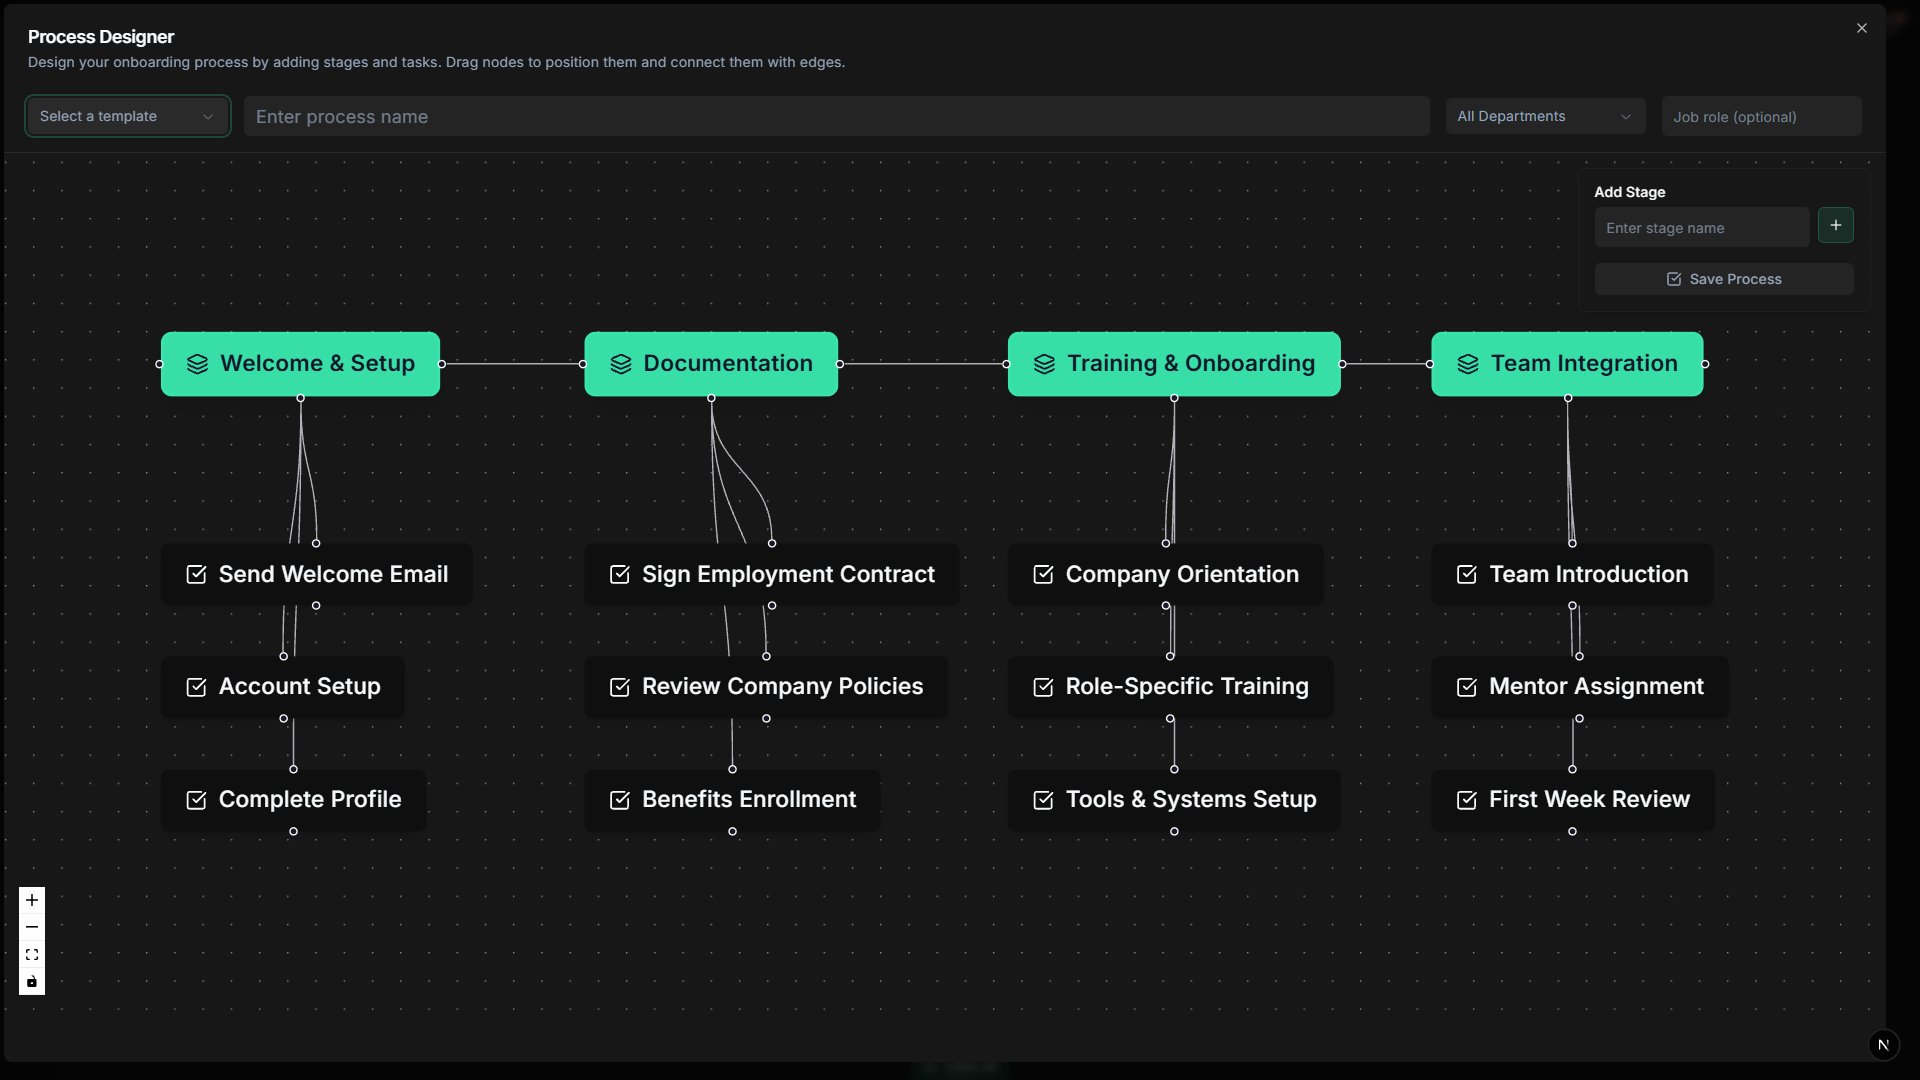Click the layers icon on Training & Onboarding stage

point(1044,364)
